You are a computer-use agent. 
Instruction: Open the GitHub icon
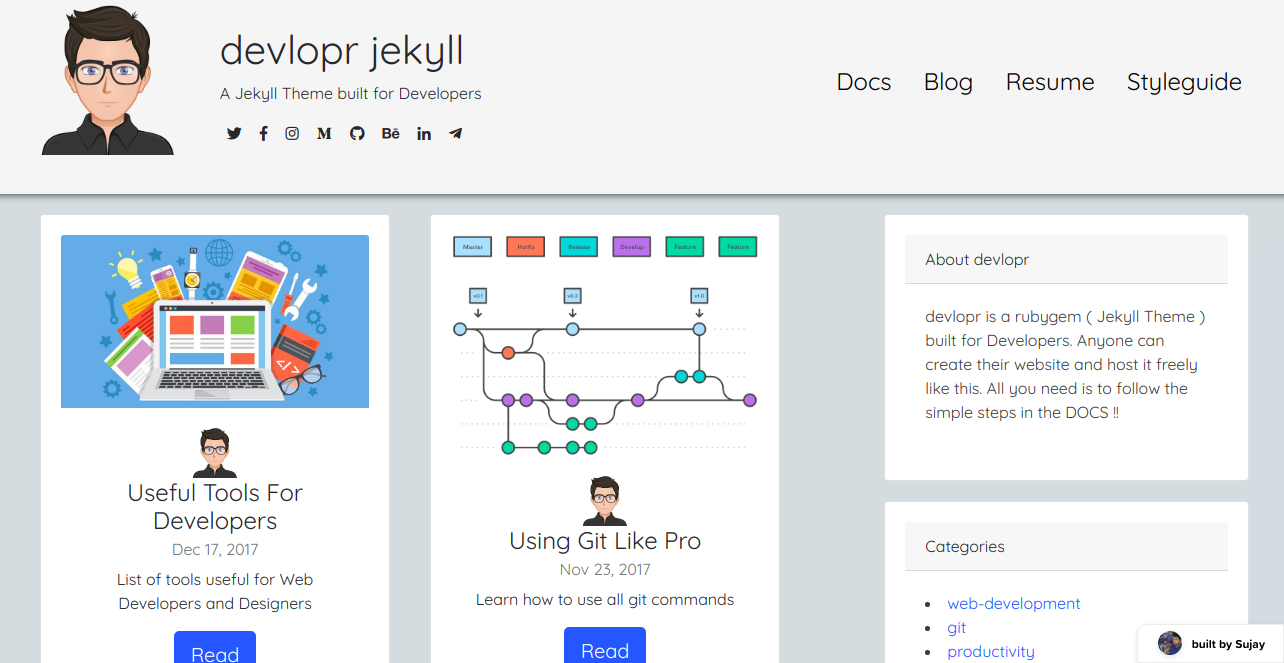(356, 133)
